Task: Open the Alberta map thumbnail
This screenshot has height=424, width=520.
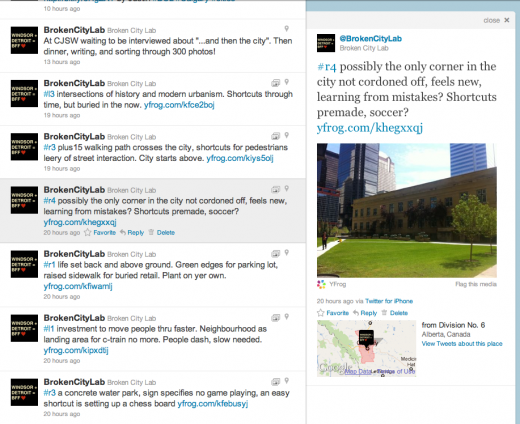Action: (366, 348)
